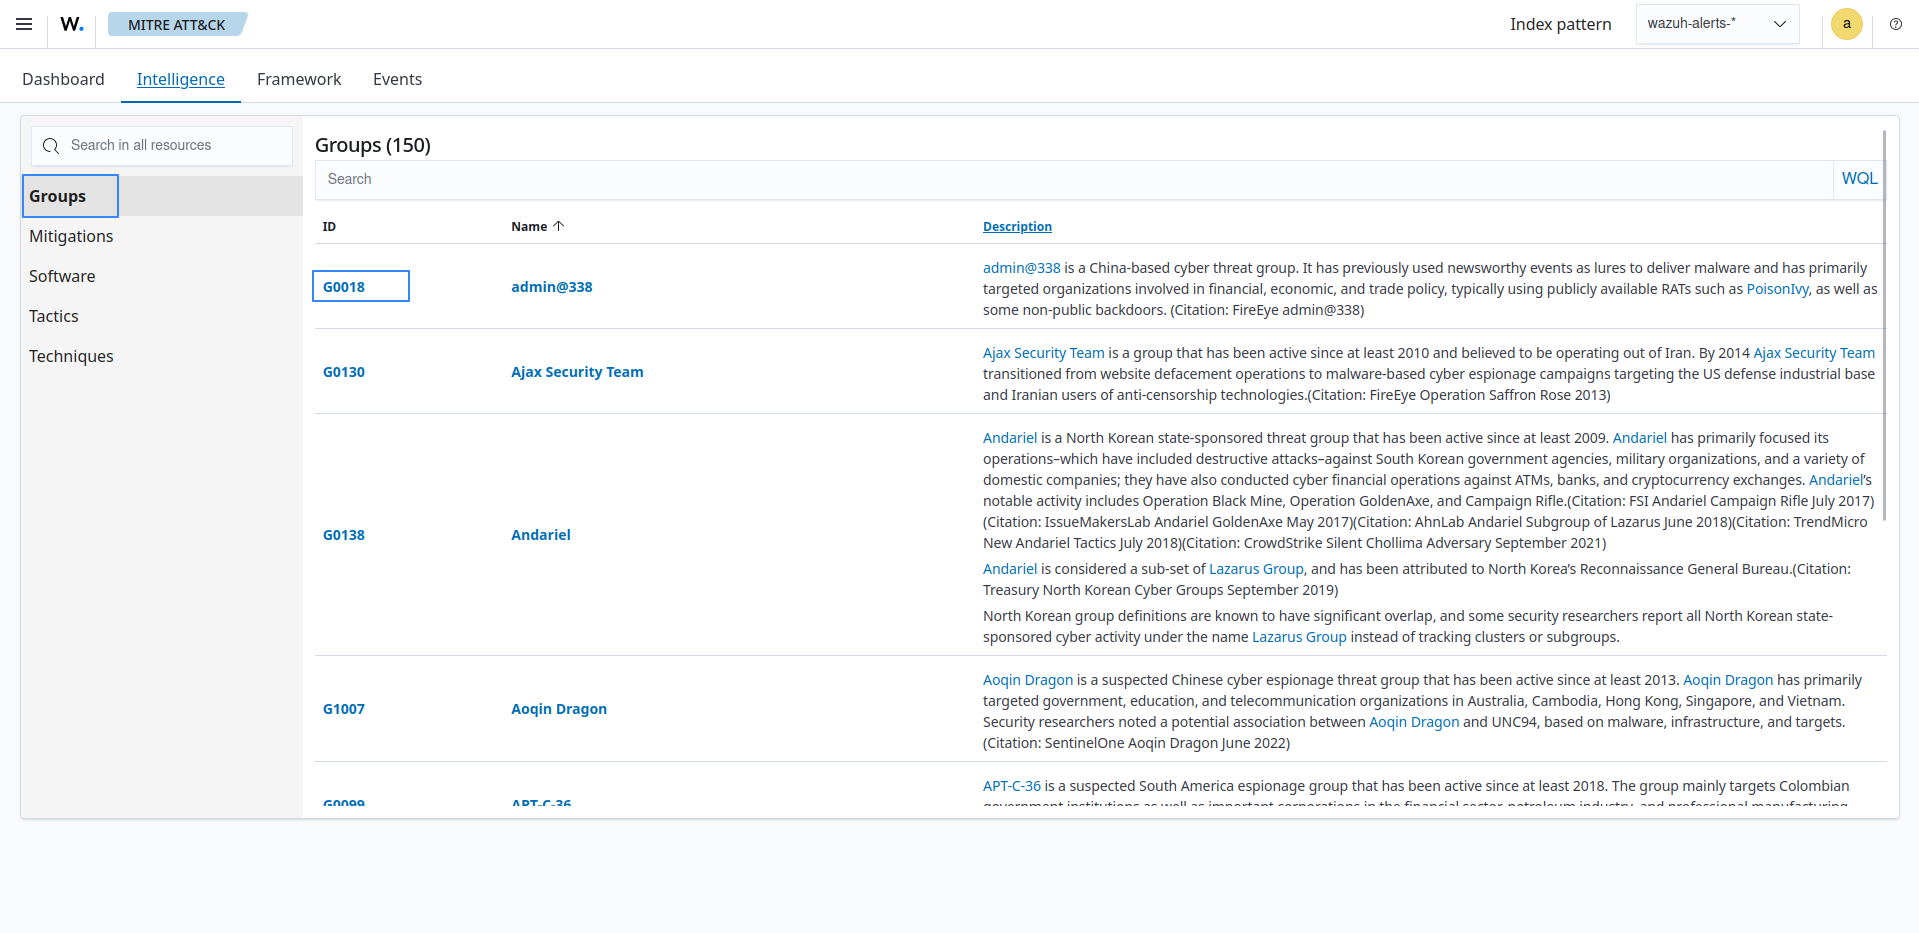Open the Lazarus Group link in Andariel description

pos(1256,569)
